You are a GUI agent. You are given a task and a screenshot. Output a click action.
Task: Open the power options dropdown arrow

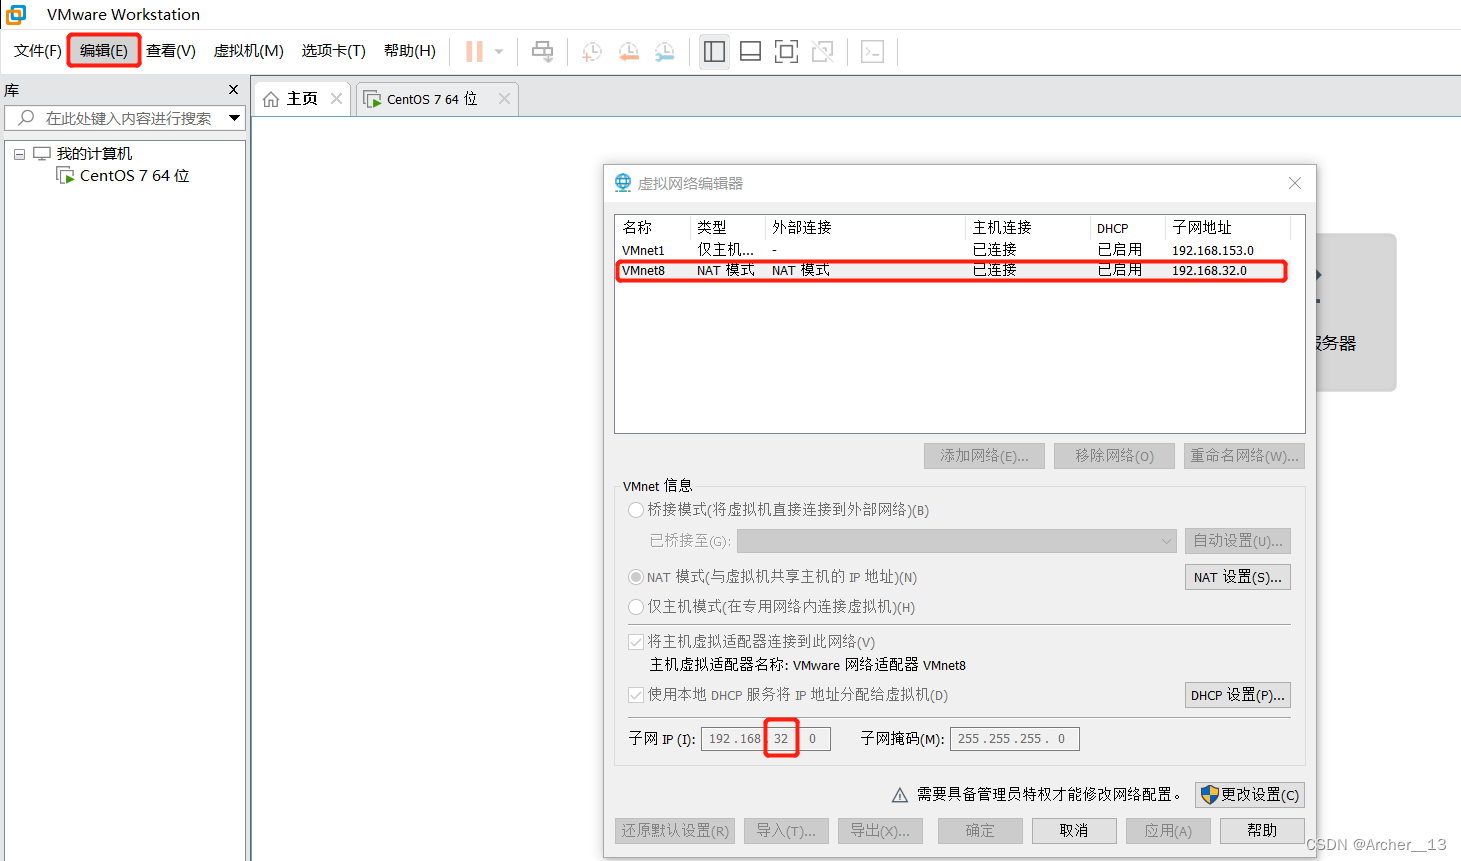tap(499, 51)
